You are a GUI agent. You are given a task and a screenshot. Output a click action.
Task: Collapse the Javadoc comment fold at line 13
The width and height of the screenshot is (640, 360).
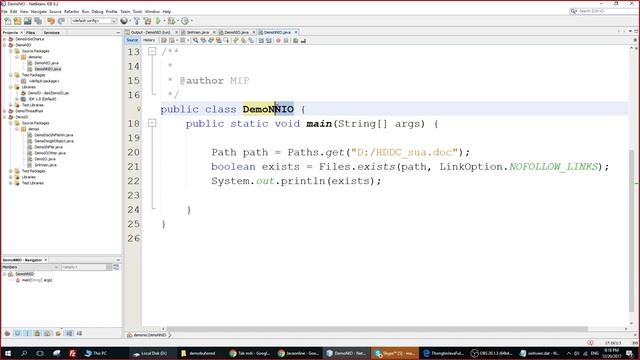[x=152, y=51]
